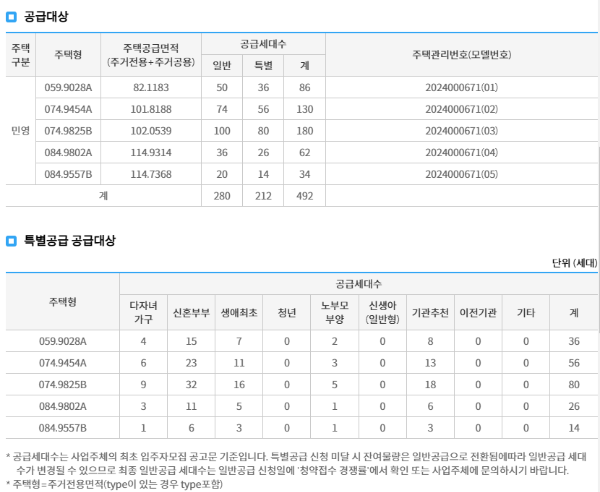Select area value 114.9314
This screenshot has height=492, width=600.
(151, 153)
